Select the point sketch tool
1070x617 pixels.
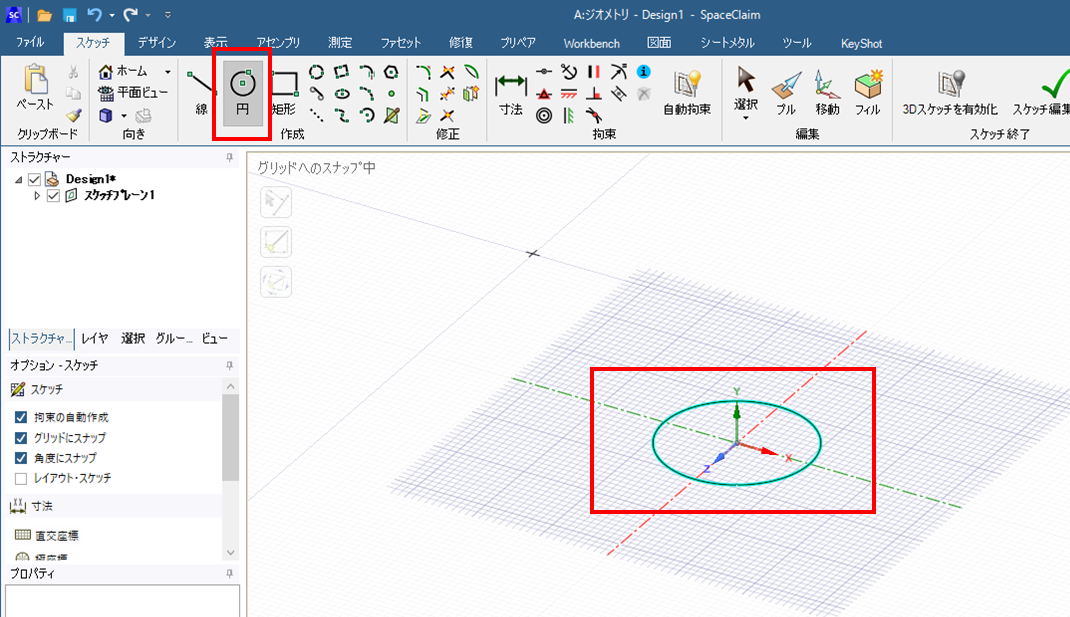click(391, 94)
